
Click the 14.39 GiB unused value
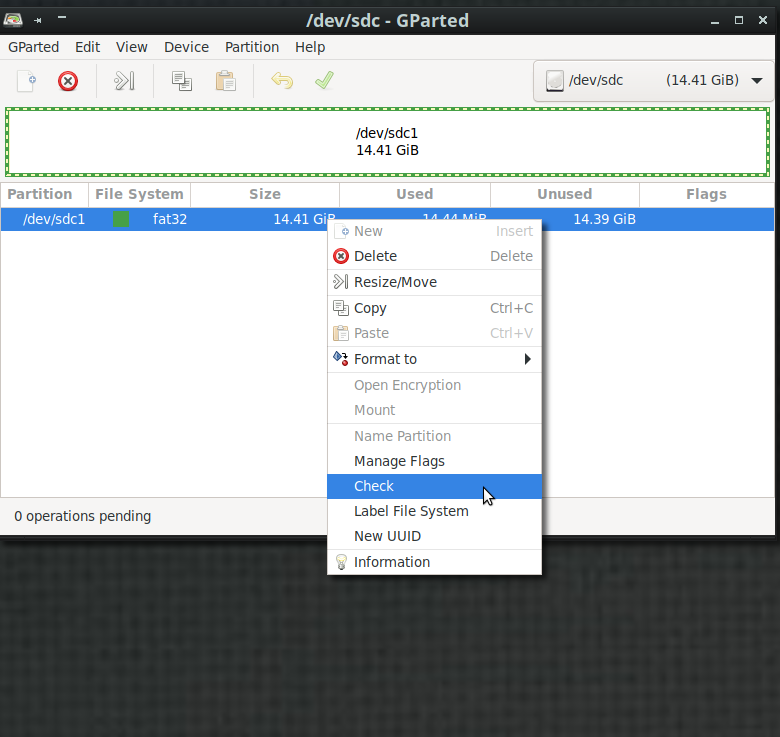click(604, 219)
